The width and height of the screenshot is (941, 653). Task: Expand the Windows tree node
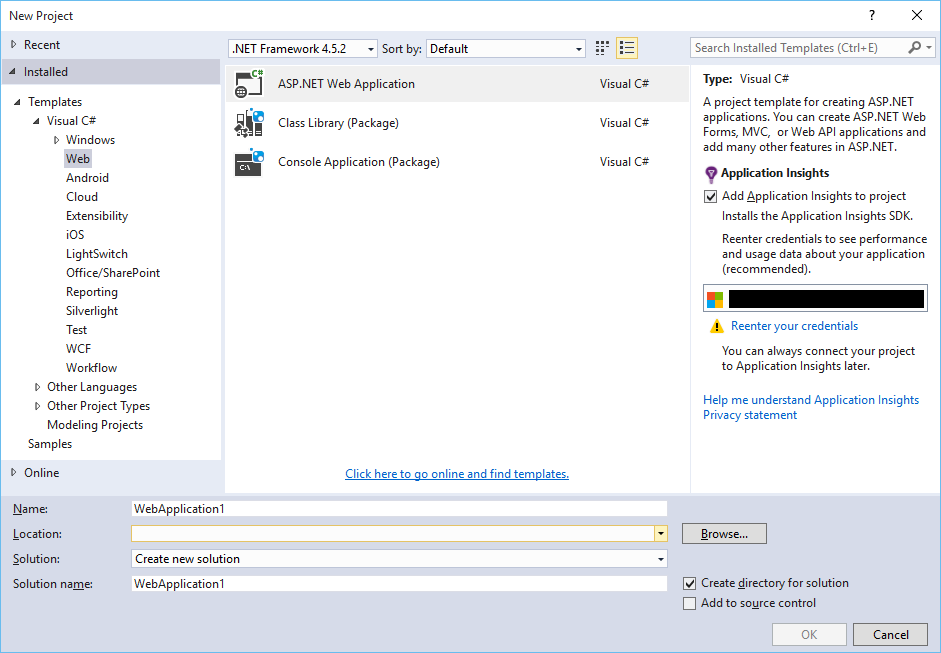[x=56, y=140]
